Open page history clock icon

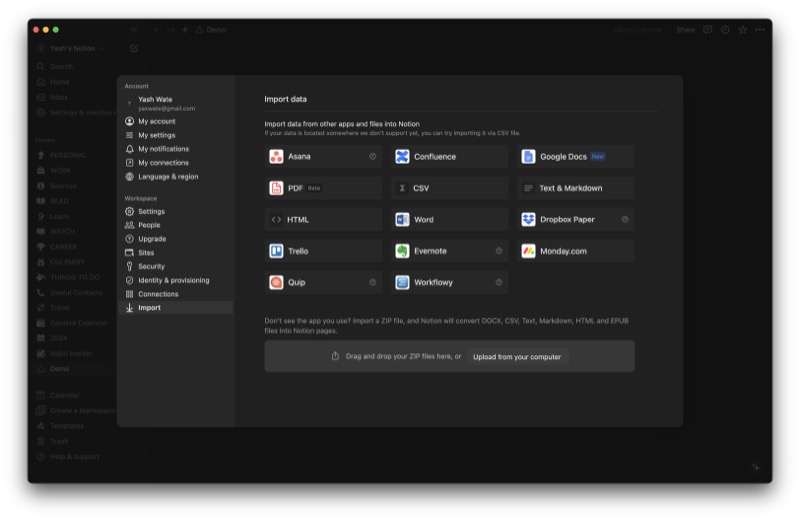(725, 30)
